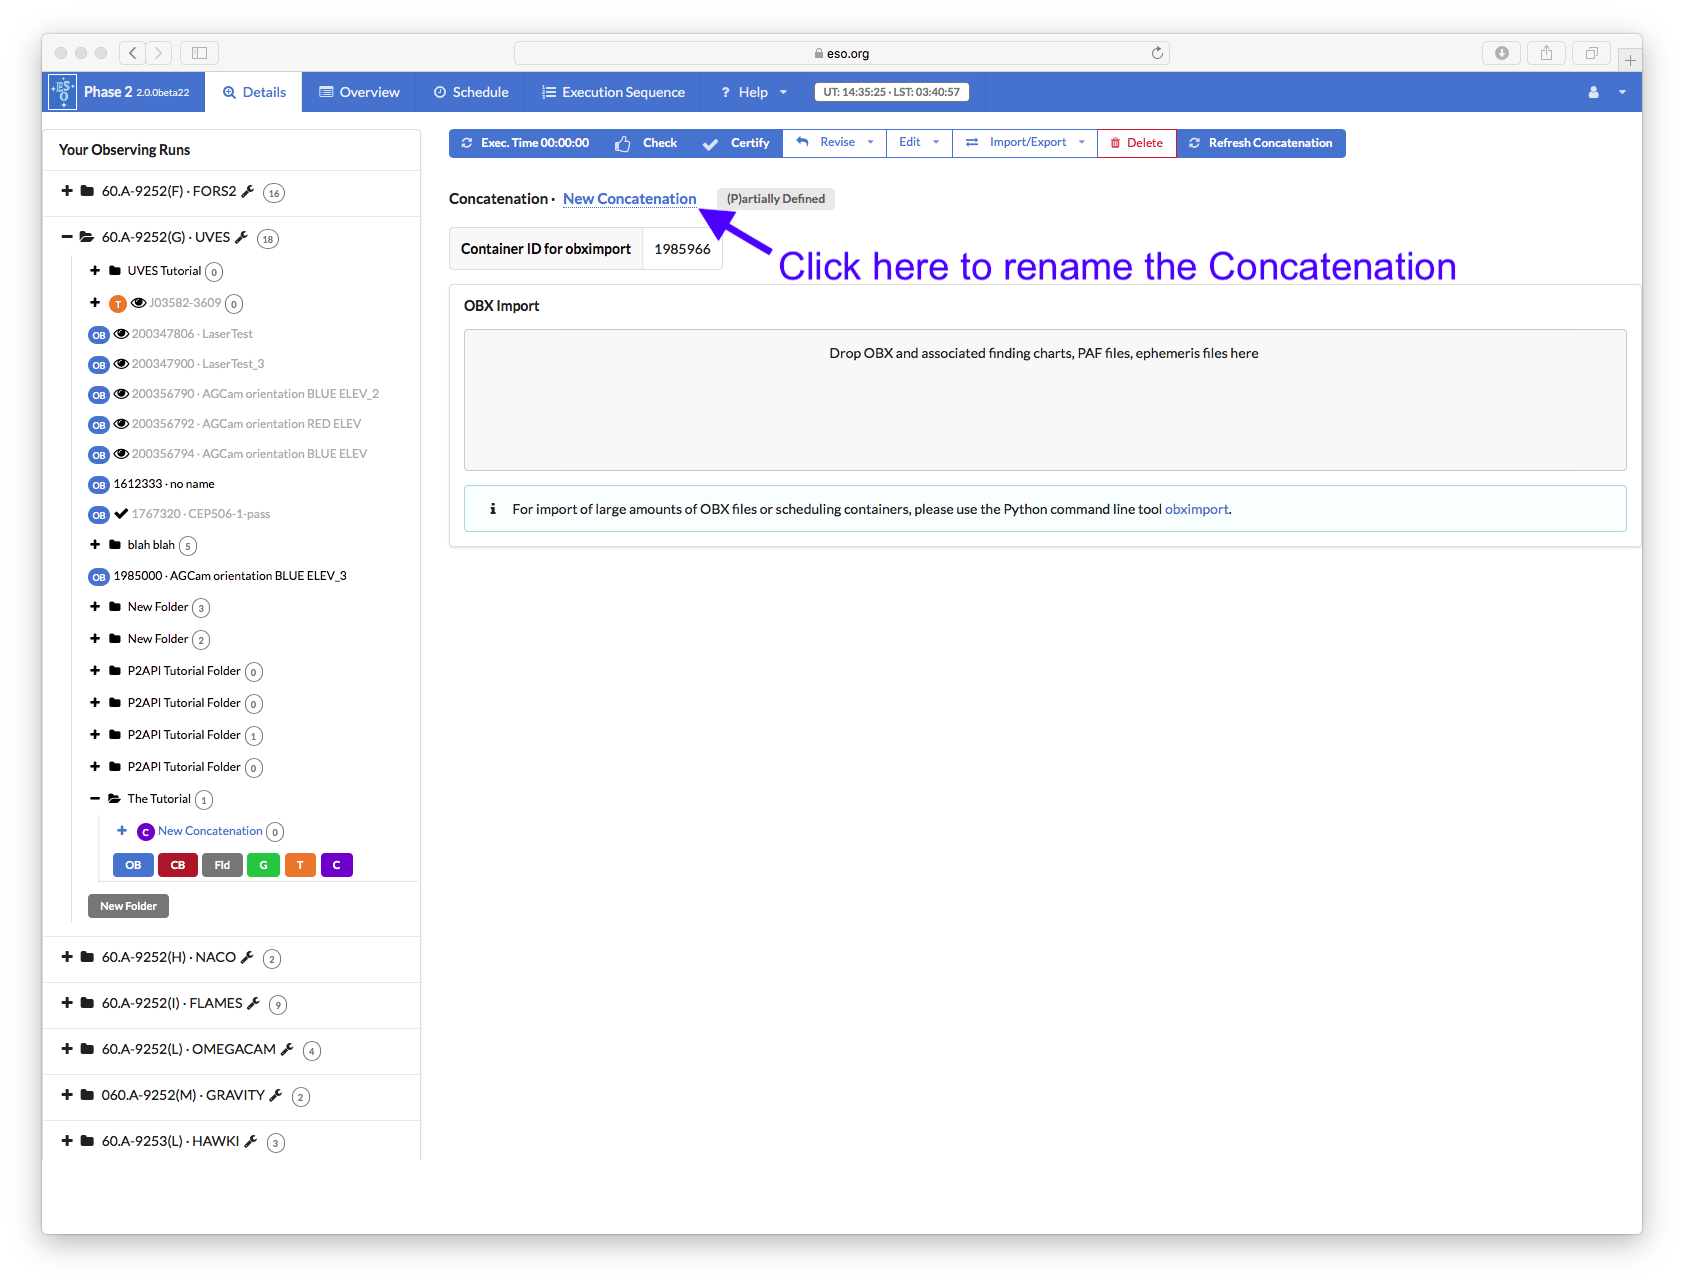This screenshot has width=1684, height=1284.
Task: Toggle eye icon for 200347806 LaserTest
Action: click(121, 334)
